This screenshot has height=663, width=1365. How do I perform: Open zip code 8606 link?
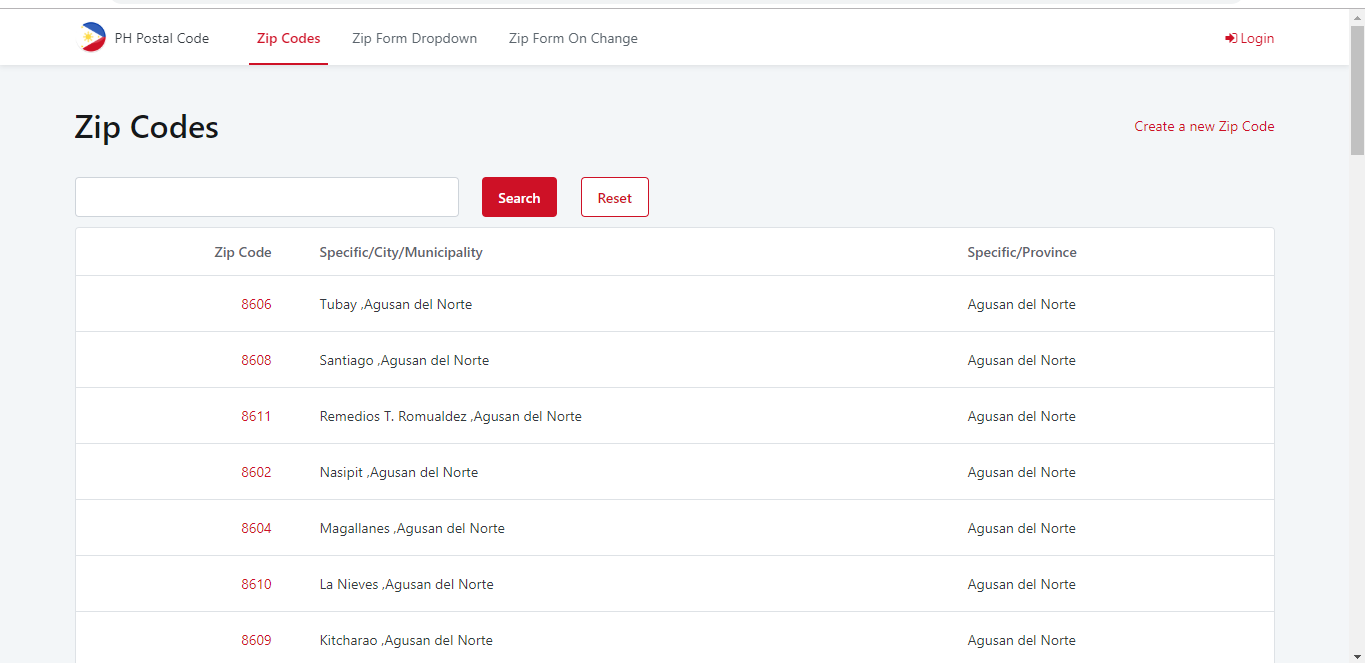click(256, 304)
